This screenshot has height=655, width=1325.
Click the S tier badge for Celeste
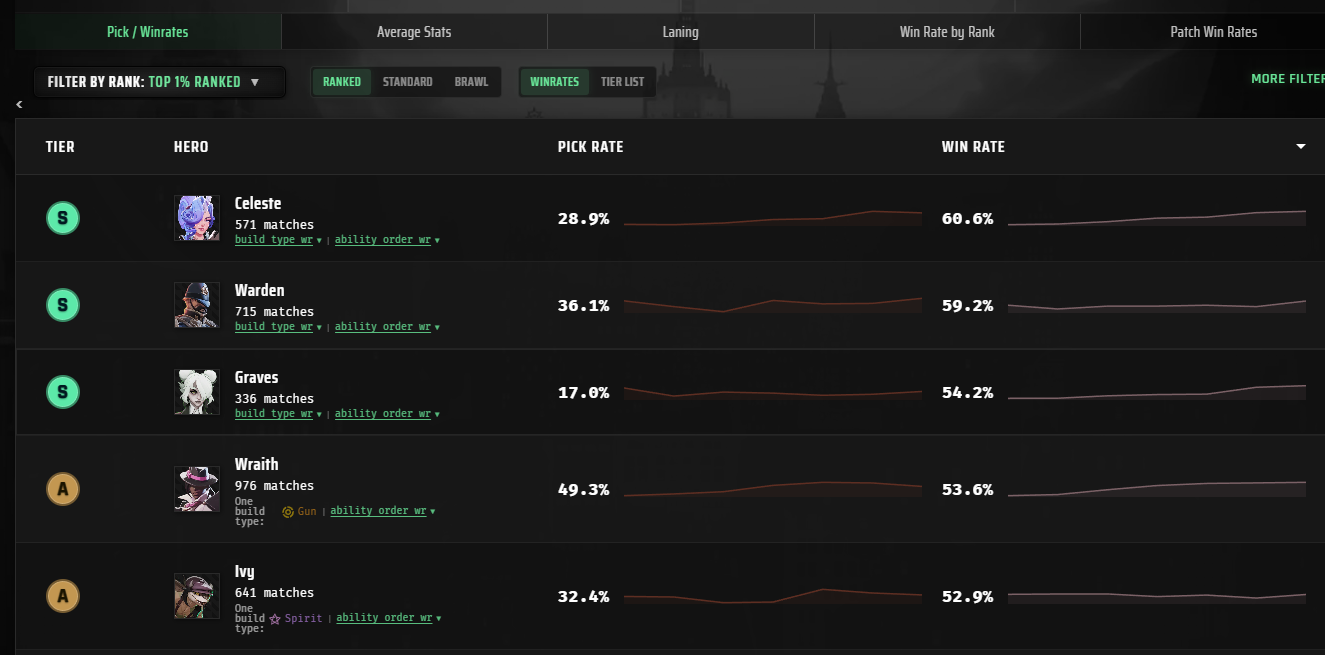point(63,218)
